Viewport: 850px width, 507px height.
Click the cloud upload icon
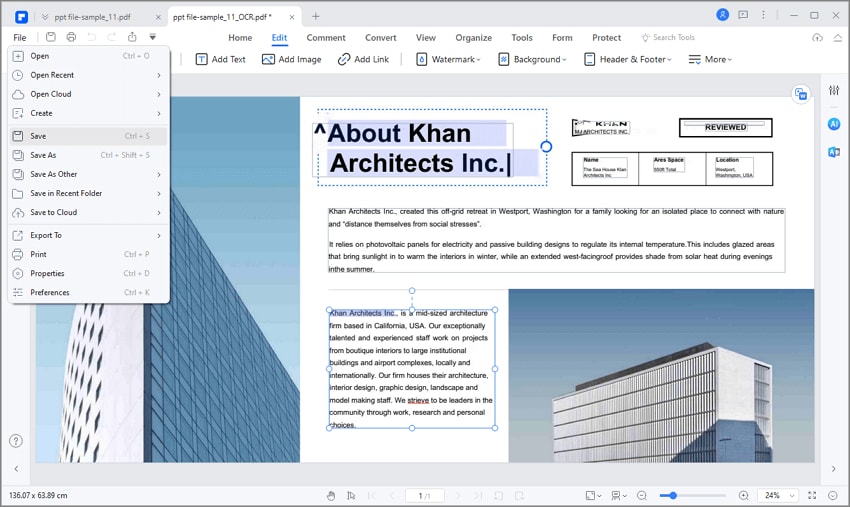click(x=817, y=37)
